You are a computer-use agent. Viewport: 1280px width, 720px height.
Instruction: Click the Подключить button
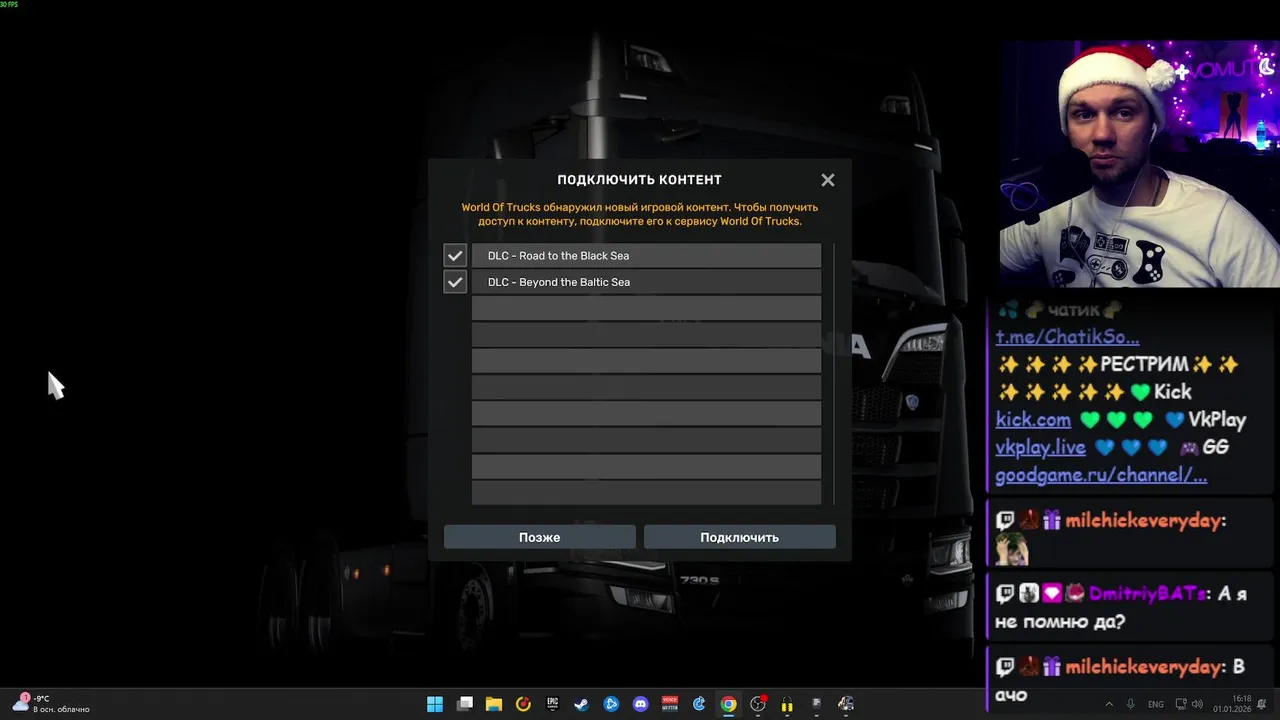(739, 537)
